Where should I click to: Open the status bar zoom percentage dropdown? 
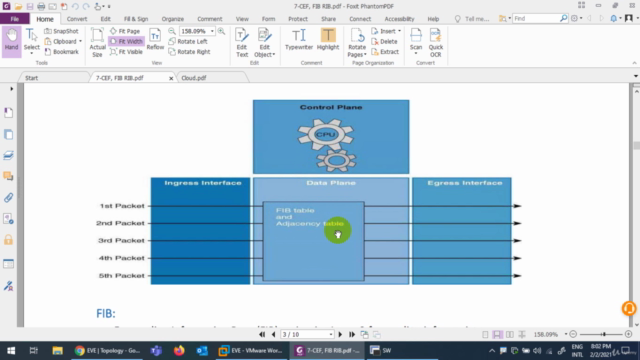[566, 334]
